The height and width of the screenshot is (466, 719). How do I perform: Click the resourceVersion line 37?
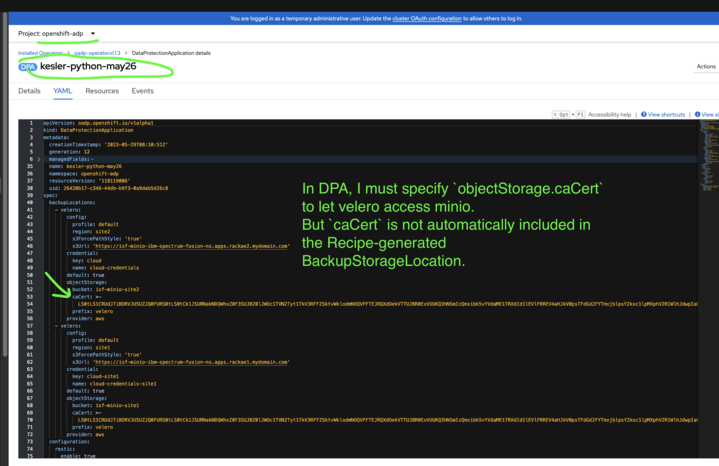(89, 181)
